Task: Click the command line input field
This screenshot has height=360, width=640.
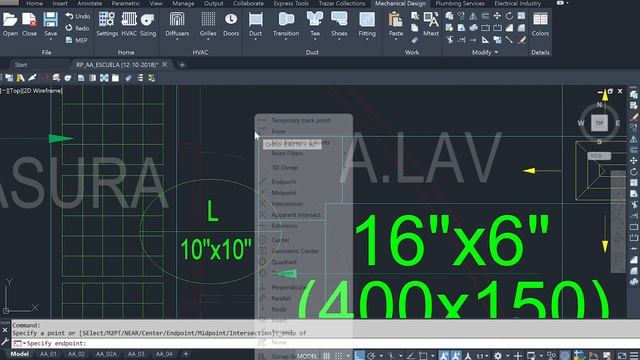Action: tap(327, 343)
